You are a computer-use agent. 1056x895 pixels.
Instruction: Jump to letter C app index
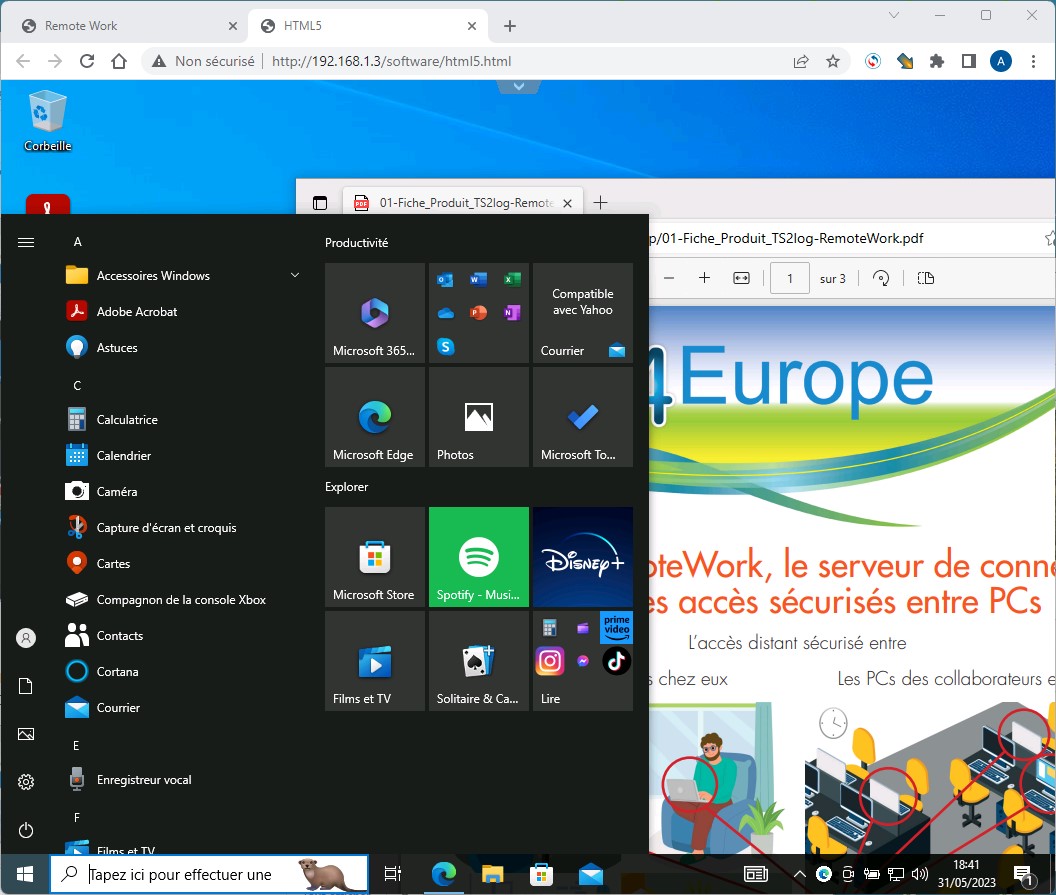tap(77, 385)
